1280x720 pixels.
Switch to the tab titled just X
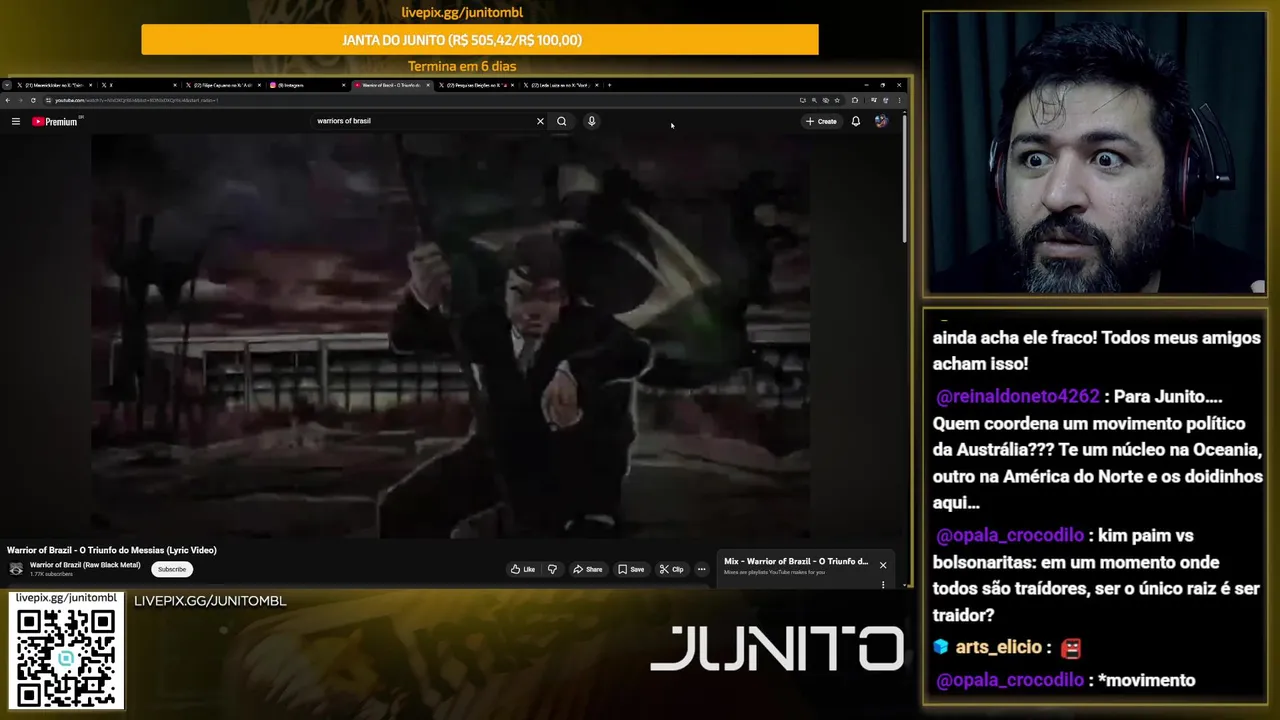pos(139,85)
